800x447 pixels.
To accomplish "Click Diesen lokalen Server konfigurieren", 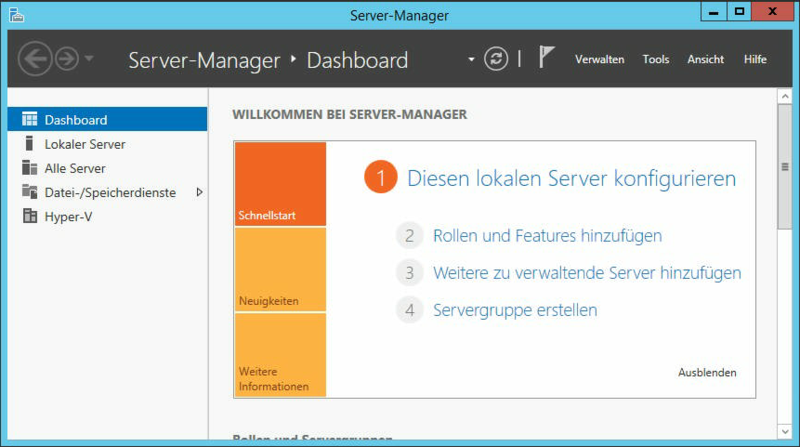I will click(x=571, y=178).
